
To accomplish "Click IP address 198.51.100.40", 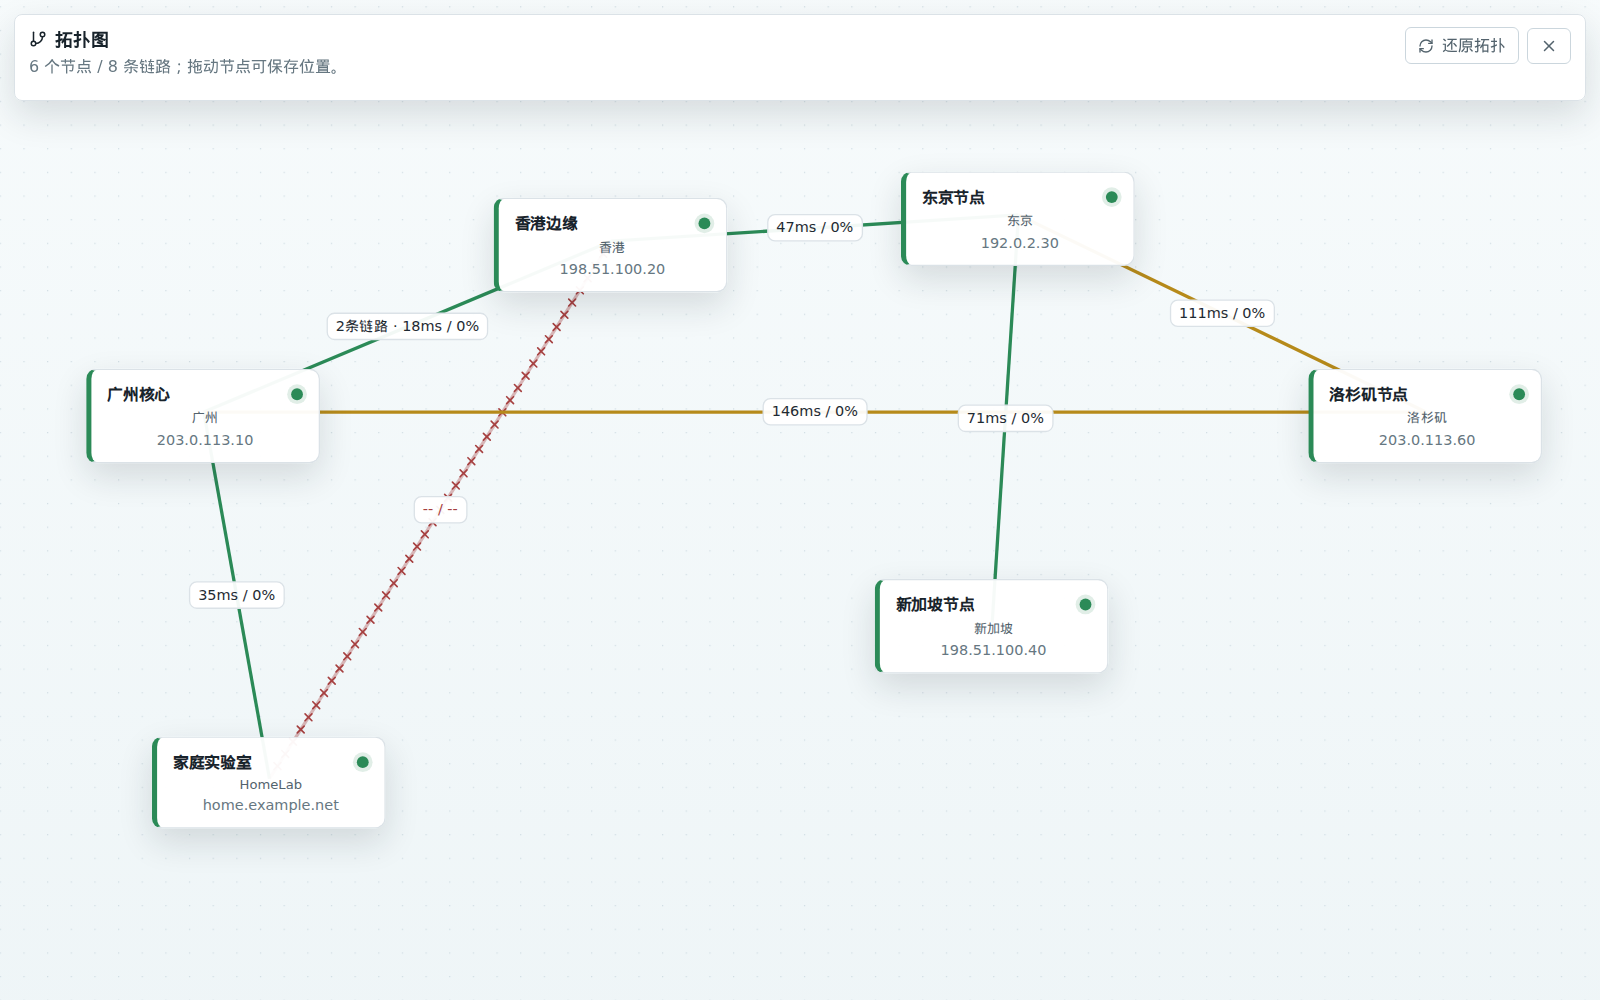I will (993, 650).
